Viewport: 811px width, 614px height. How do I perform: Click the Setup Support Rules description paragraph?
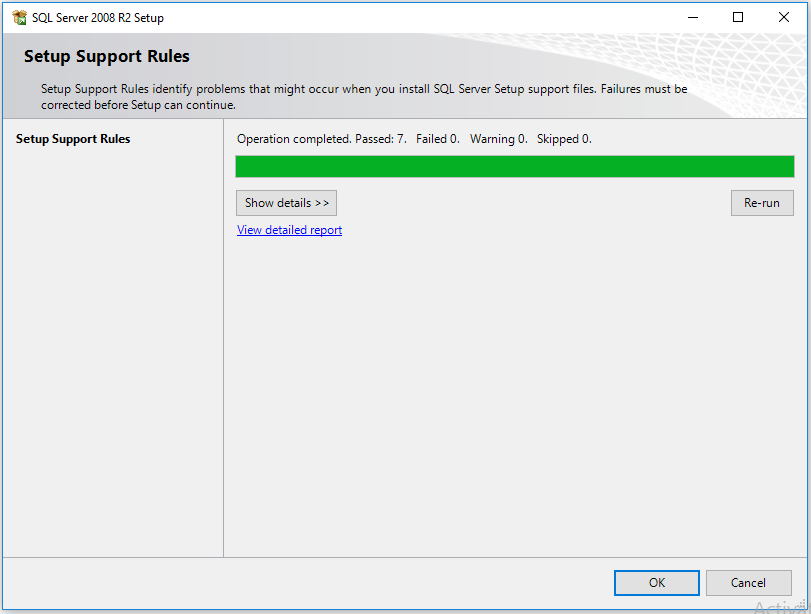point(364,97)
